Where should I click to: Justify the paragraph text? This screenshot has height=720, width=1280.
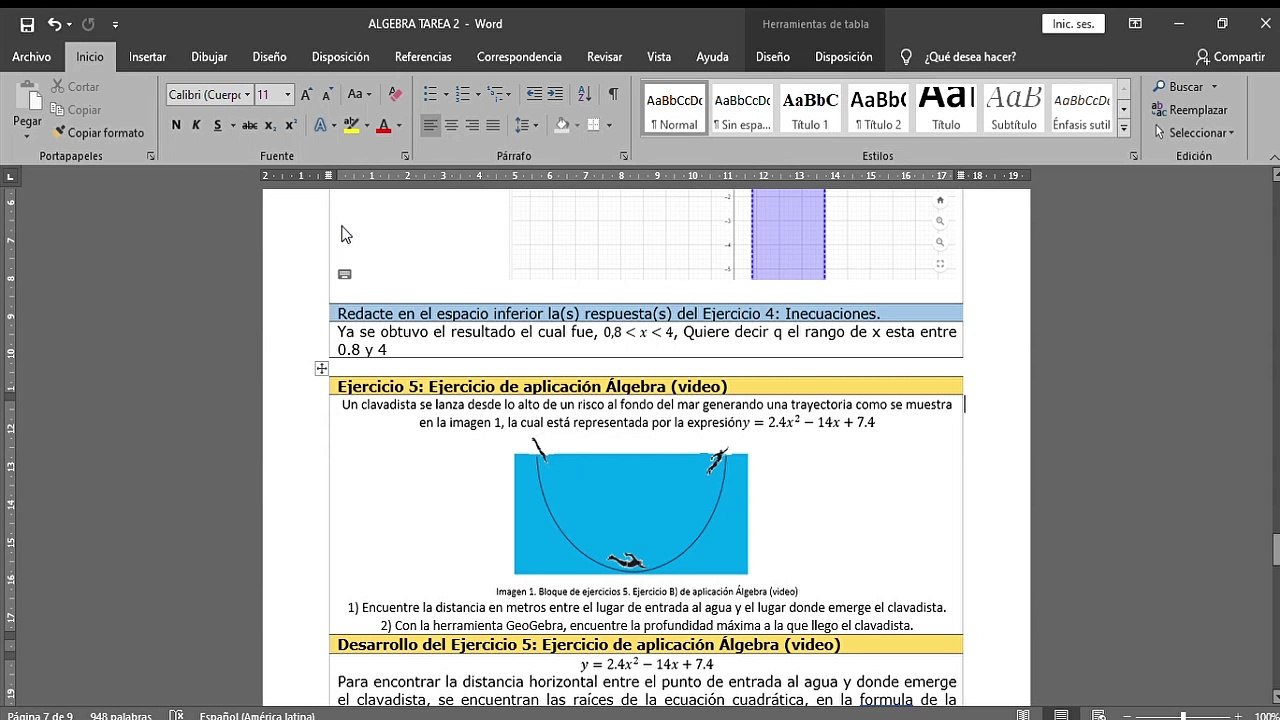click(493, 125)
